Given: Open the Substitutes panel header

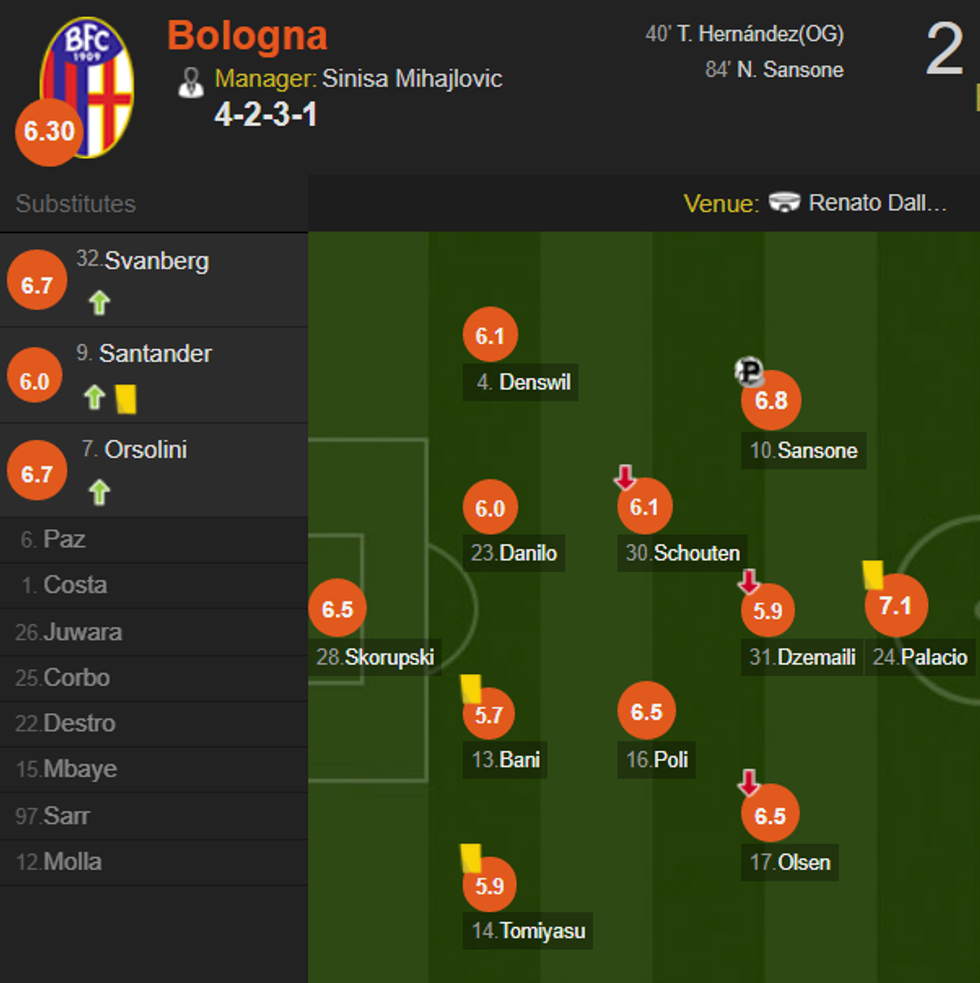Looking at the screenshot, I should click(x=76, y=204).
